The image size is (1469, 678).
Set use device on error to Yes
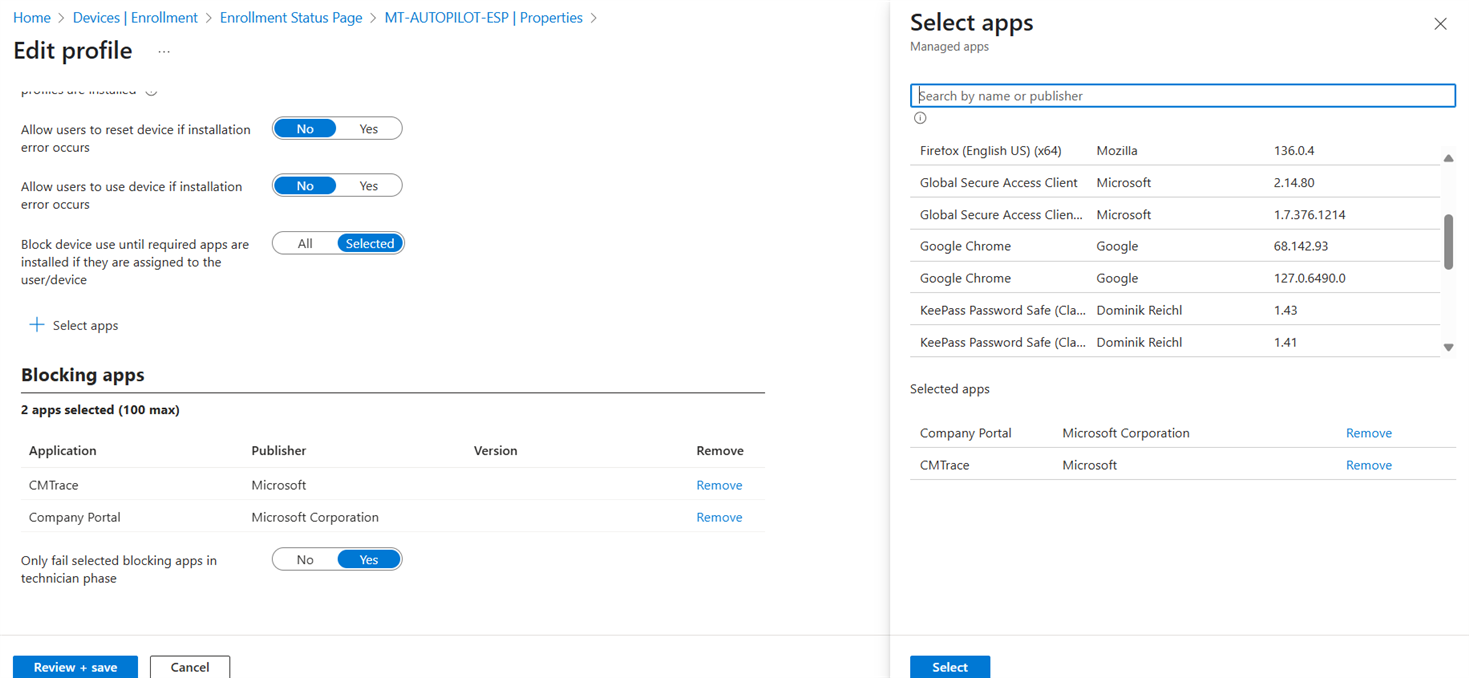(369, 186)
